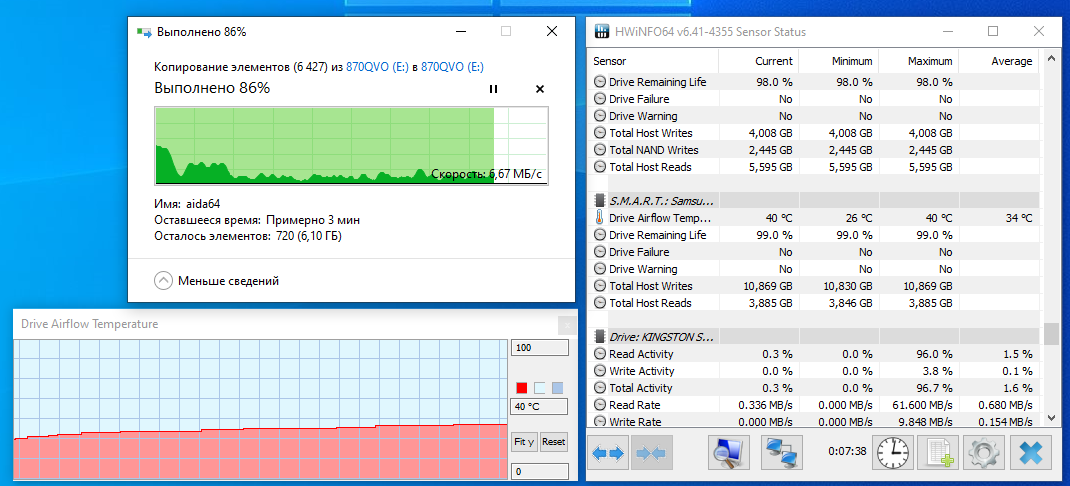Viewport: 1070px width, 486px height.
Task: Select the darker blue grid swatch
Action: tap(558, 388)
